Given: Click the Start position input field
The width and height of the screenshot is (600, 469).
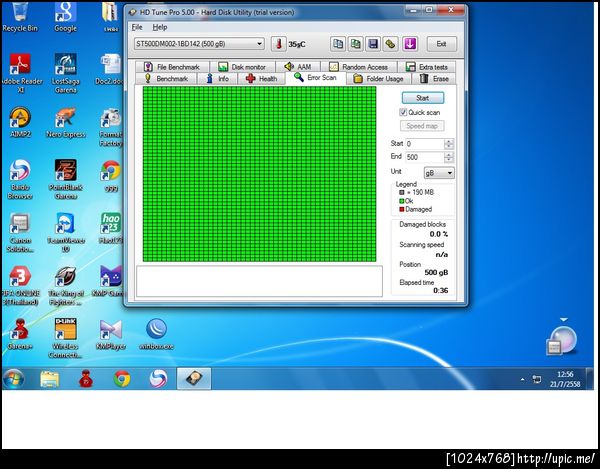Looking at the screenshot, I should click(x=425, y=144).
